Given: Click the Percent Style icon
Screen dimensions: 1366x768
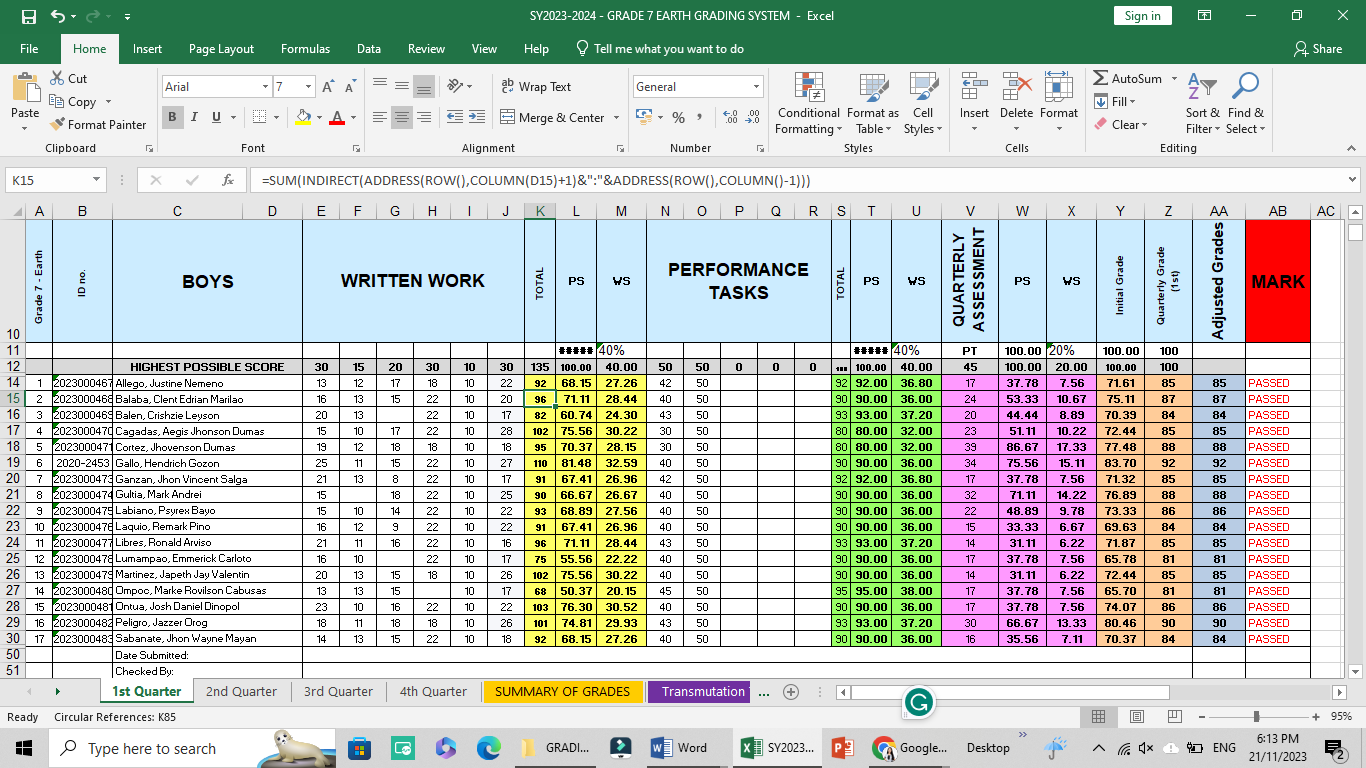Looking at the screenshot, I should 678,117.
